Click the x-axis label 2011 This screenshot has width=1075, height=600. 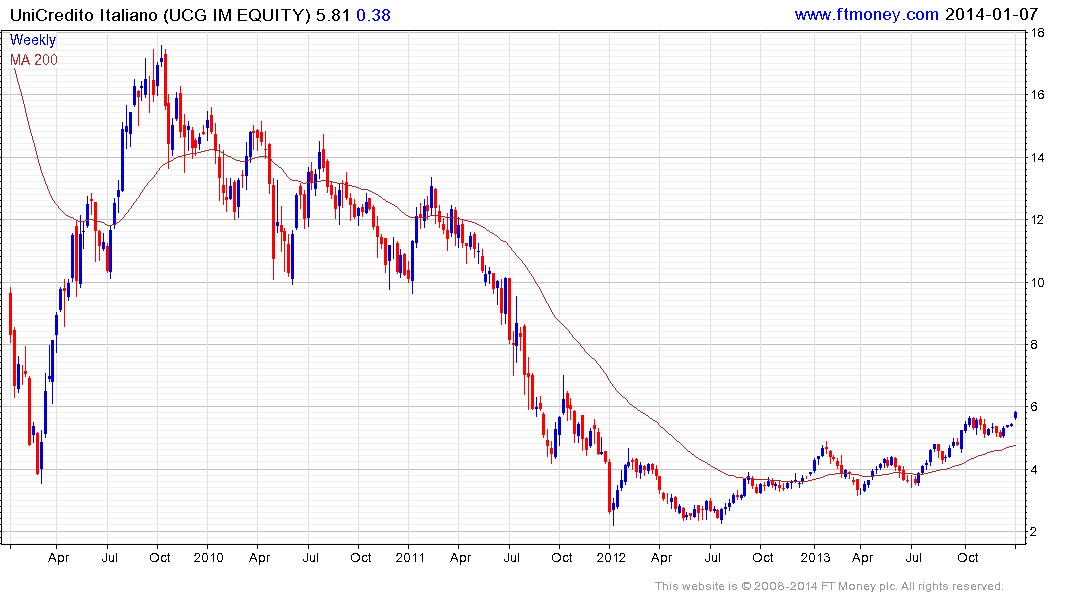(410, 557)
